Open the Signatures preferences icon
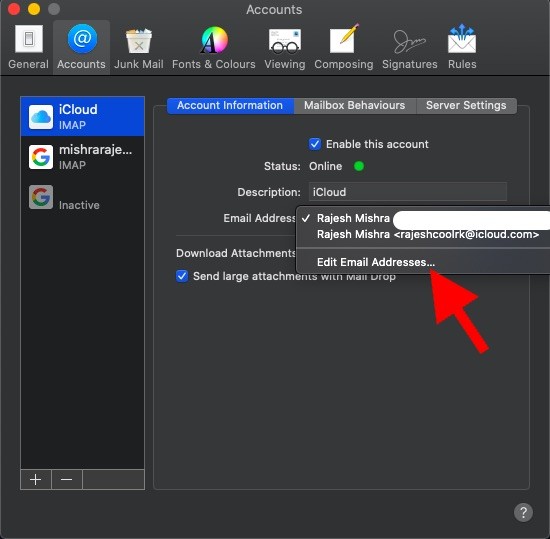This screenshot has height=539, width=550. click(x=409, y=47)
